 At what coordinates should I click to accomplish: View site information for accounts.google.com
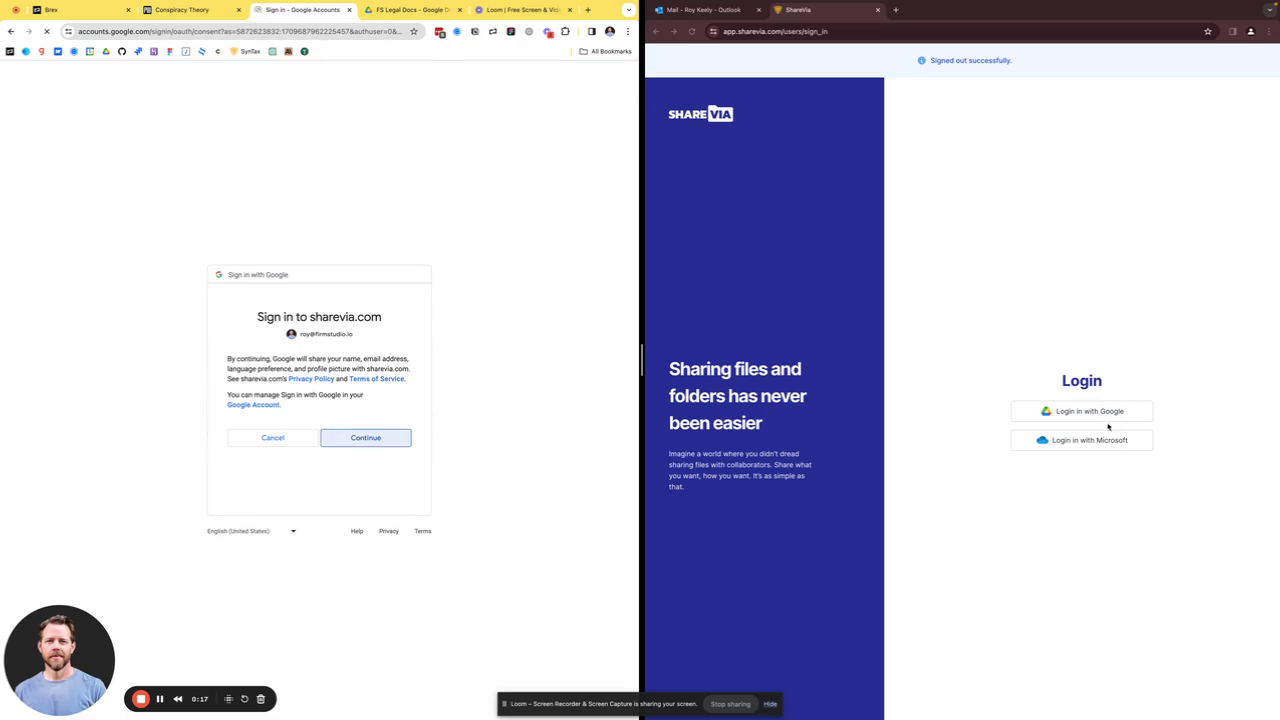pyautogui.click(x=68, y=31)
